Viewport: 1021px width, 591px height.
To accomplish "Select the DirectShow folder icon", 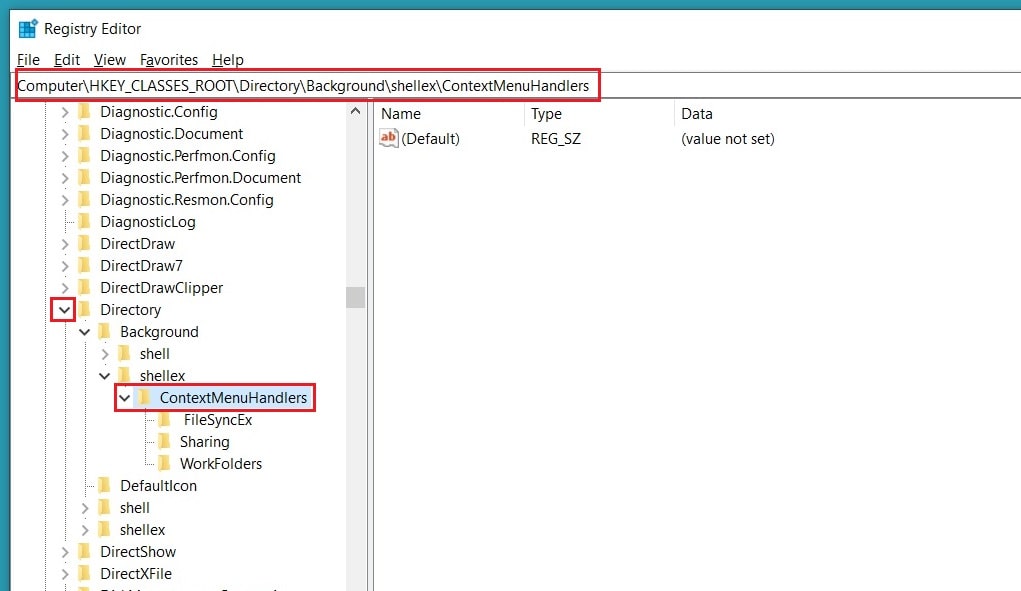I will [x=85, y=552].
